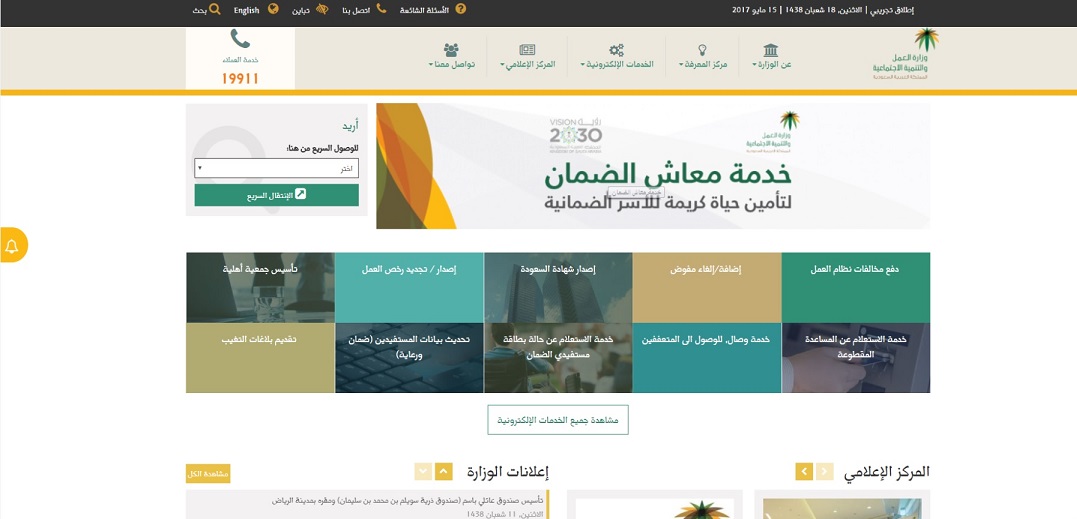The height and width of the screenshot is (519, 1077).
Task: Click the up arrow beside إعلانات الوزارة
Action: click(445, 471)
